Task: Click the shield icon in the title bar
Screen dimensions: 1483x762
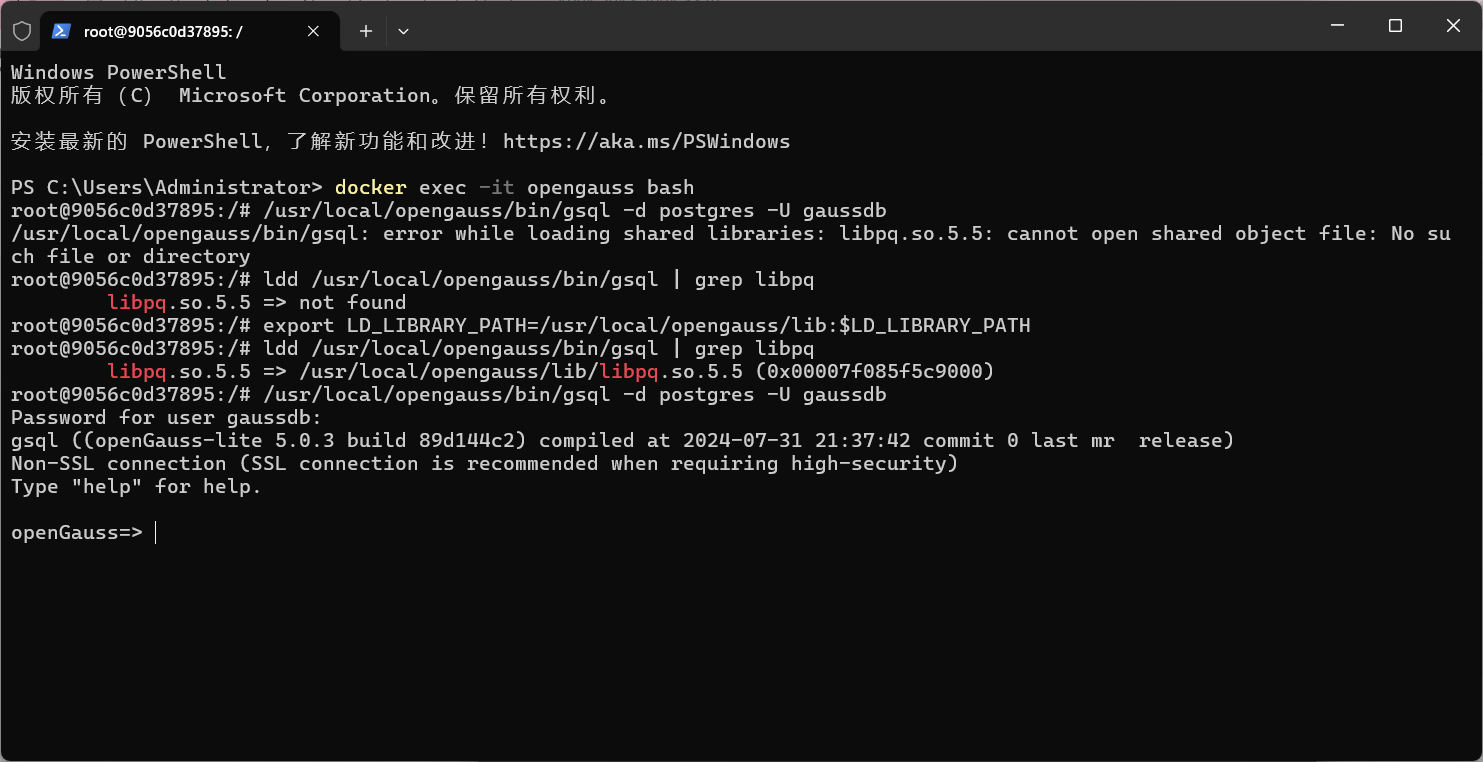Action: [x=21, y=31]
